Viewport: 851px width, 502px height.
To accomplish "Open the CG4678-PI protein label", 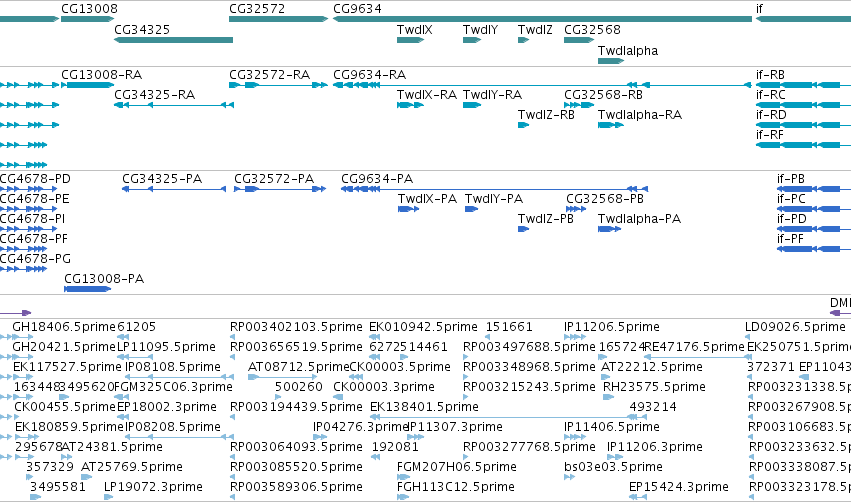I will point(33,219).
